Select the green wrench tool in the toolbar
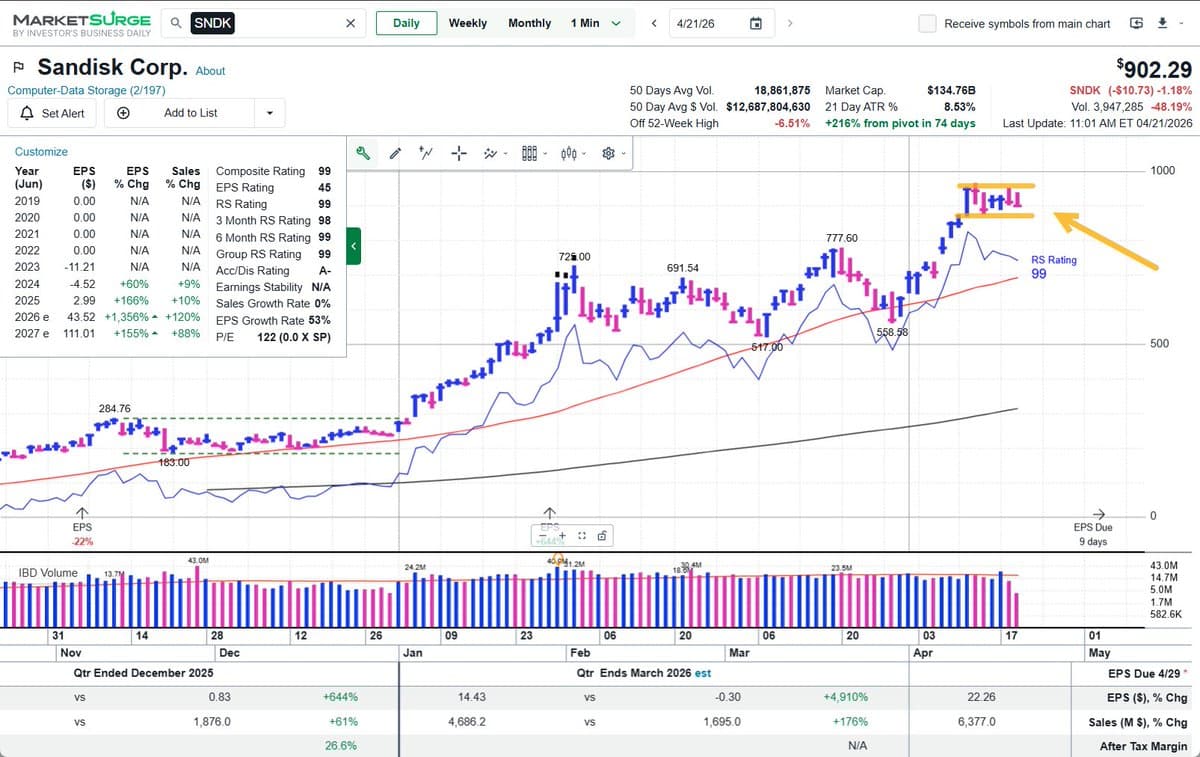Viewport: 1200px width, 757px height. 362,152
